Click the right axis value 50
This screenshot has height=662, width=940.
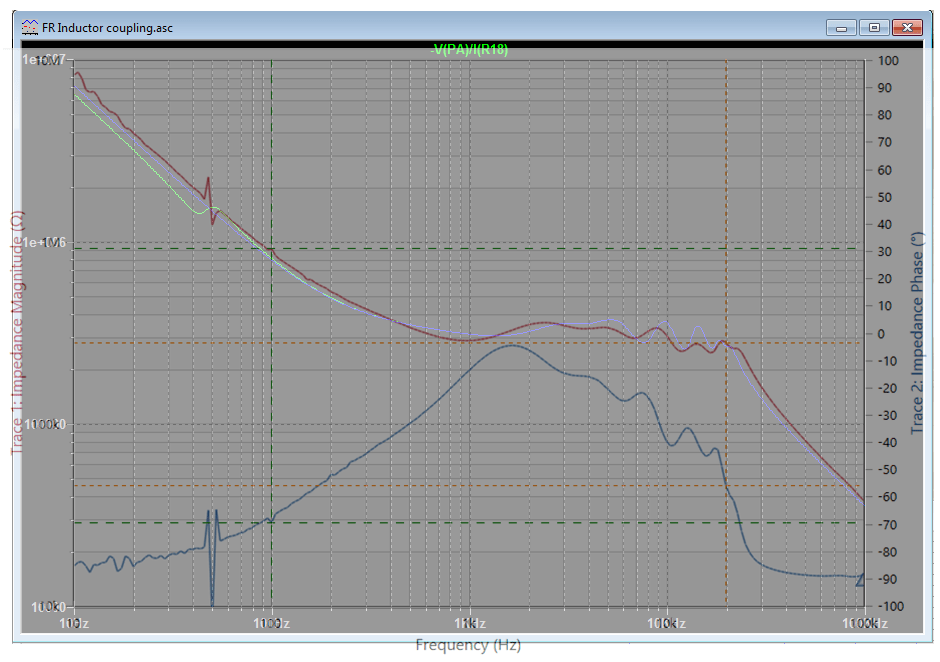coord(885,197)
